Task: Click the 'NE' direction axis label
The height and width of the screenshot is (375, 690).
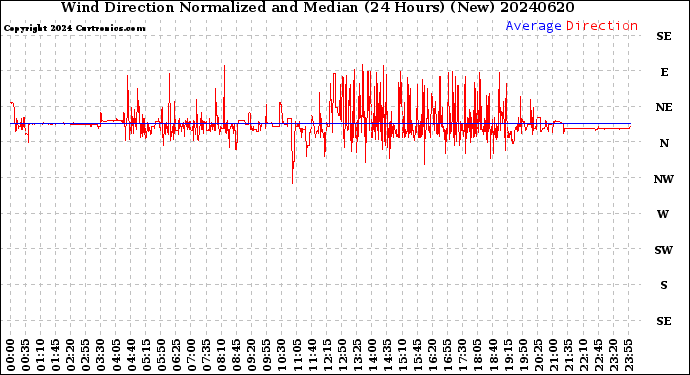Action: click(664, 107)
